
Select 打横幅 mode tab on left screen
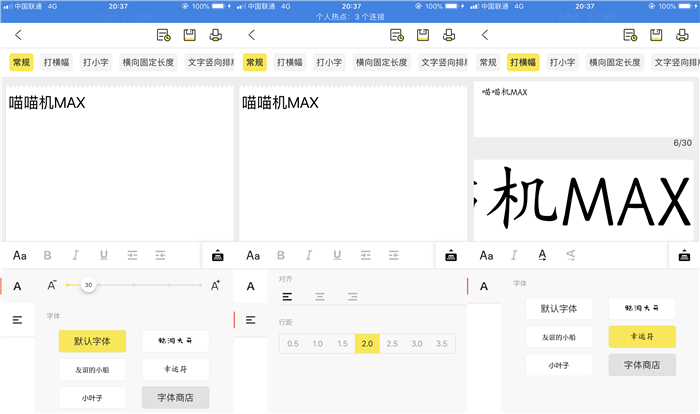click(56, 62)
